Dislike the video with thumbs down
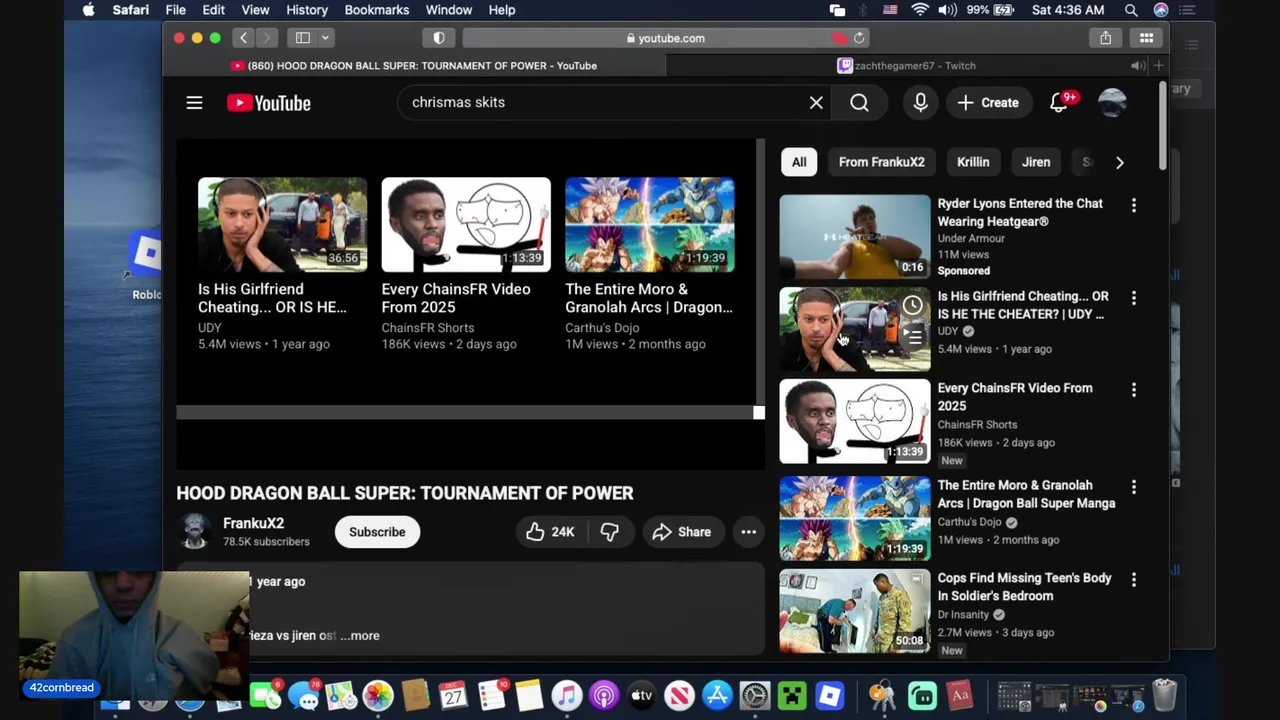The height and width of the screenshot is (720, 1280). pos(609,532)
